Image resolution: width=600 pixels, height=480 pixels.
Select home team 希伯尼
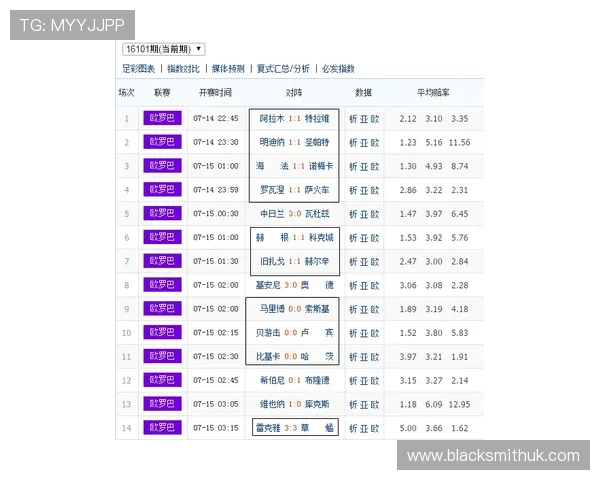click(x=272, y=380)
